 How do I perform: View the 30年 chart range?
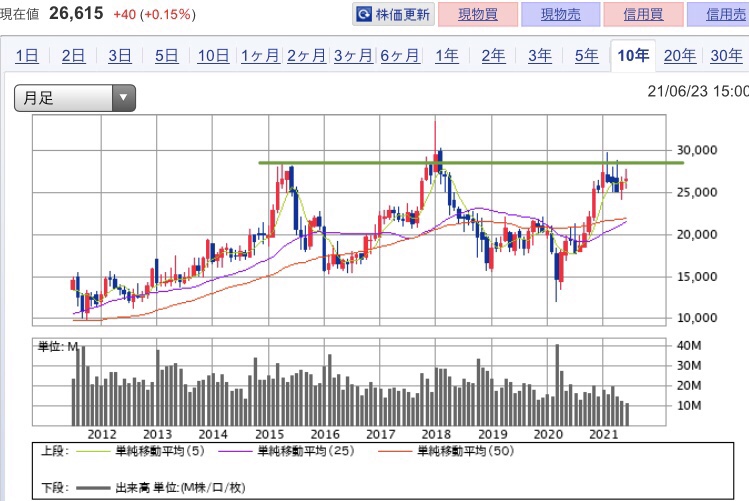(726, 56)
